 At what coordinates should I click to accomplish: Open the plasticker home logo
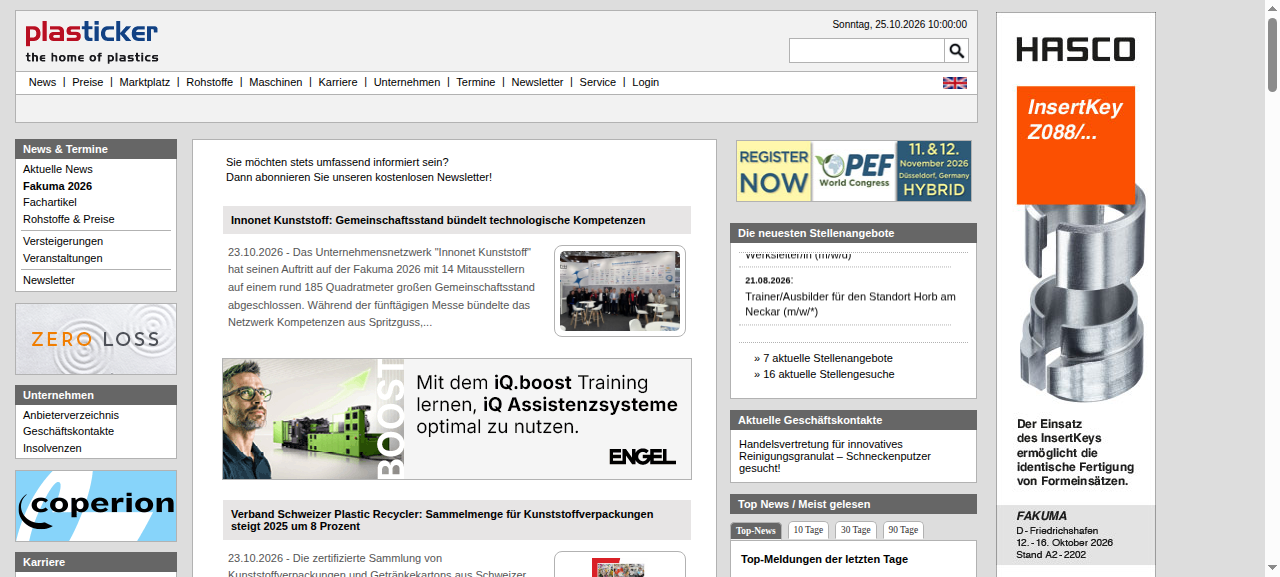[92, 42]
